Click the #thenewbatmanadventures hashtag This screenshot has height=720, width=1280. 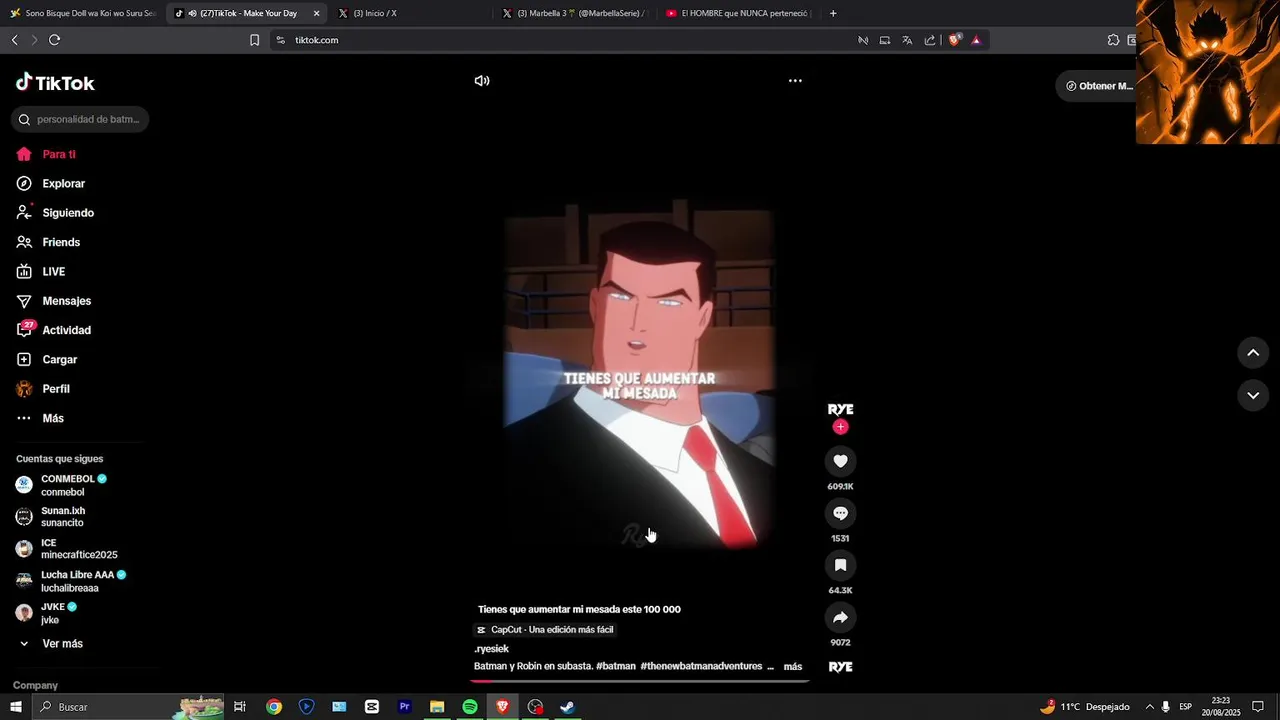point(701,666)
